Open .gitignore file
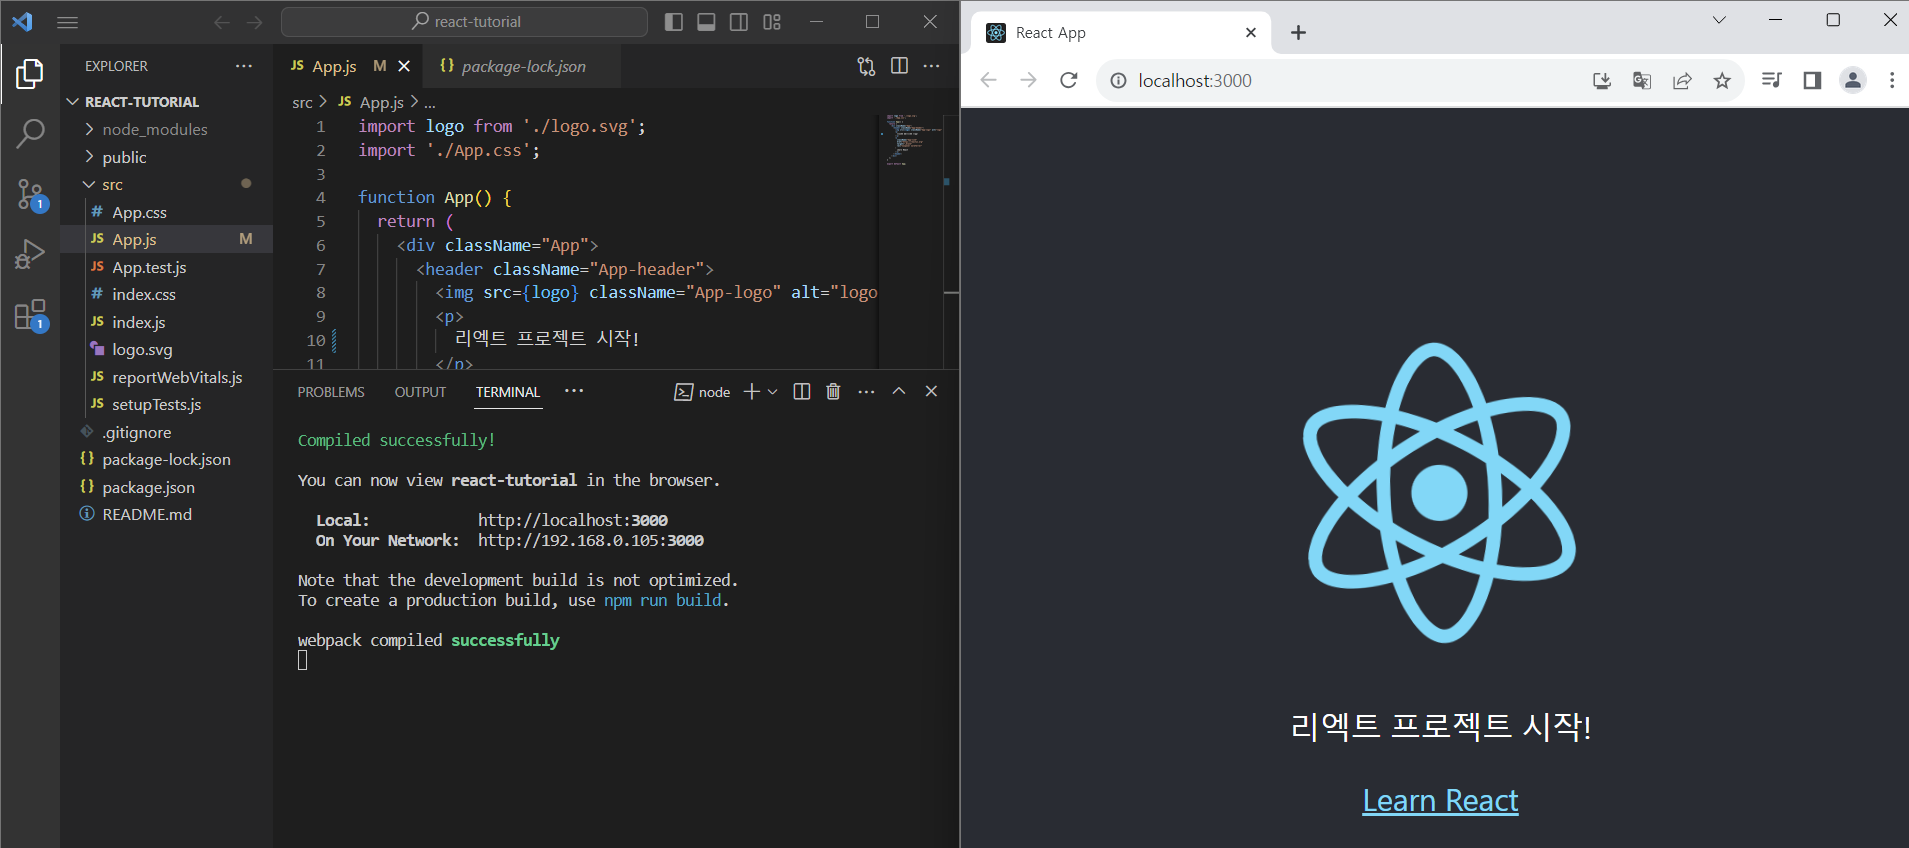This screenshot has height=848, width=1909. [166, 432]
